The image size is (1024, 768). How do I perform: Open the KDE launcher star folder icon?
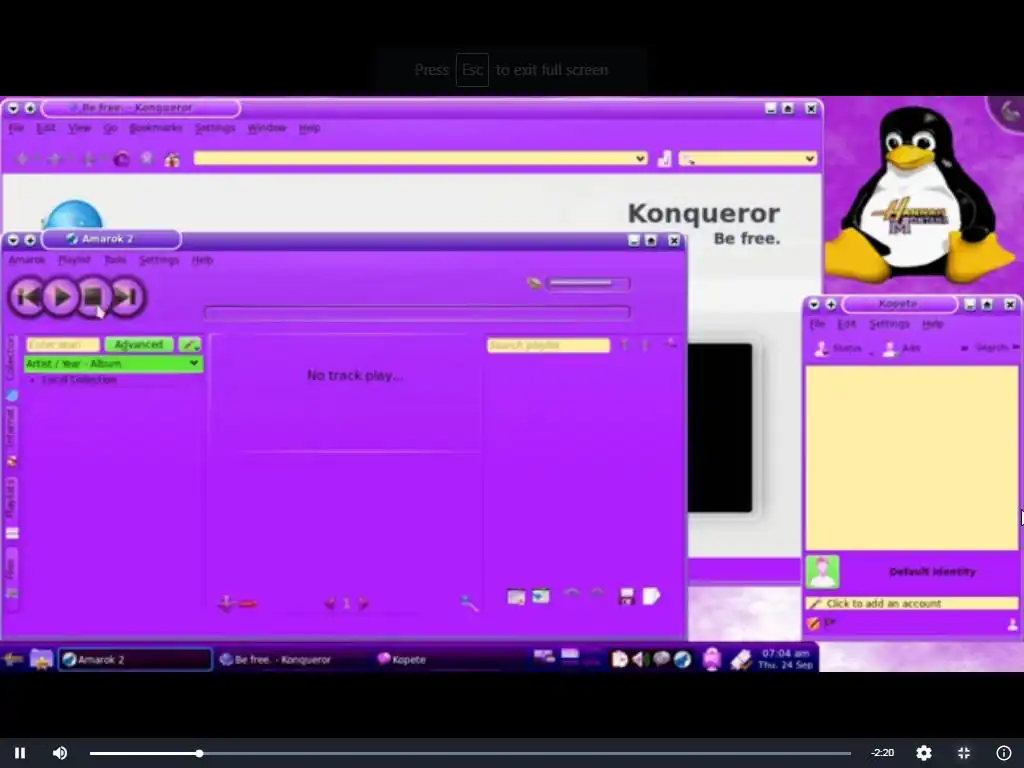coord(41,659)
